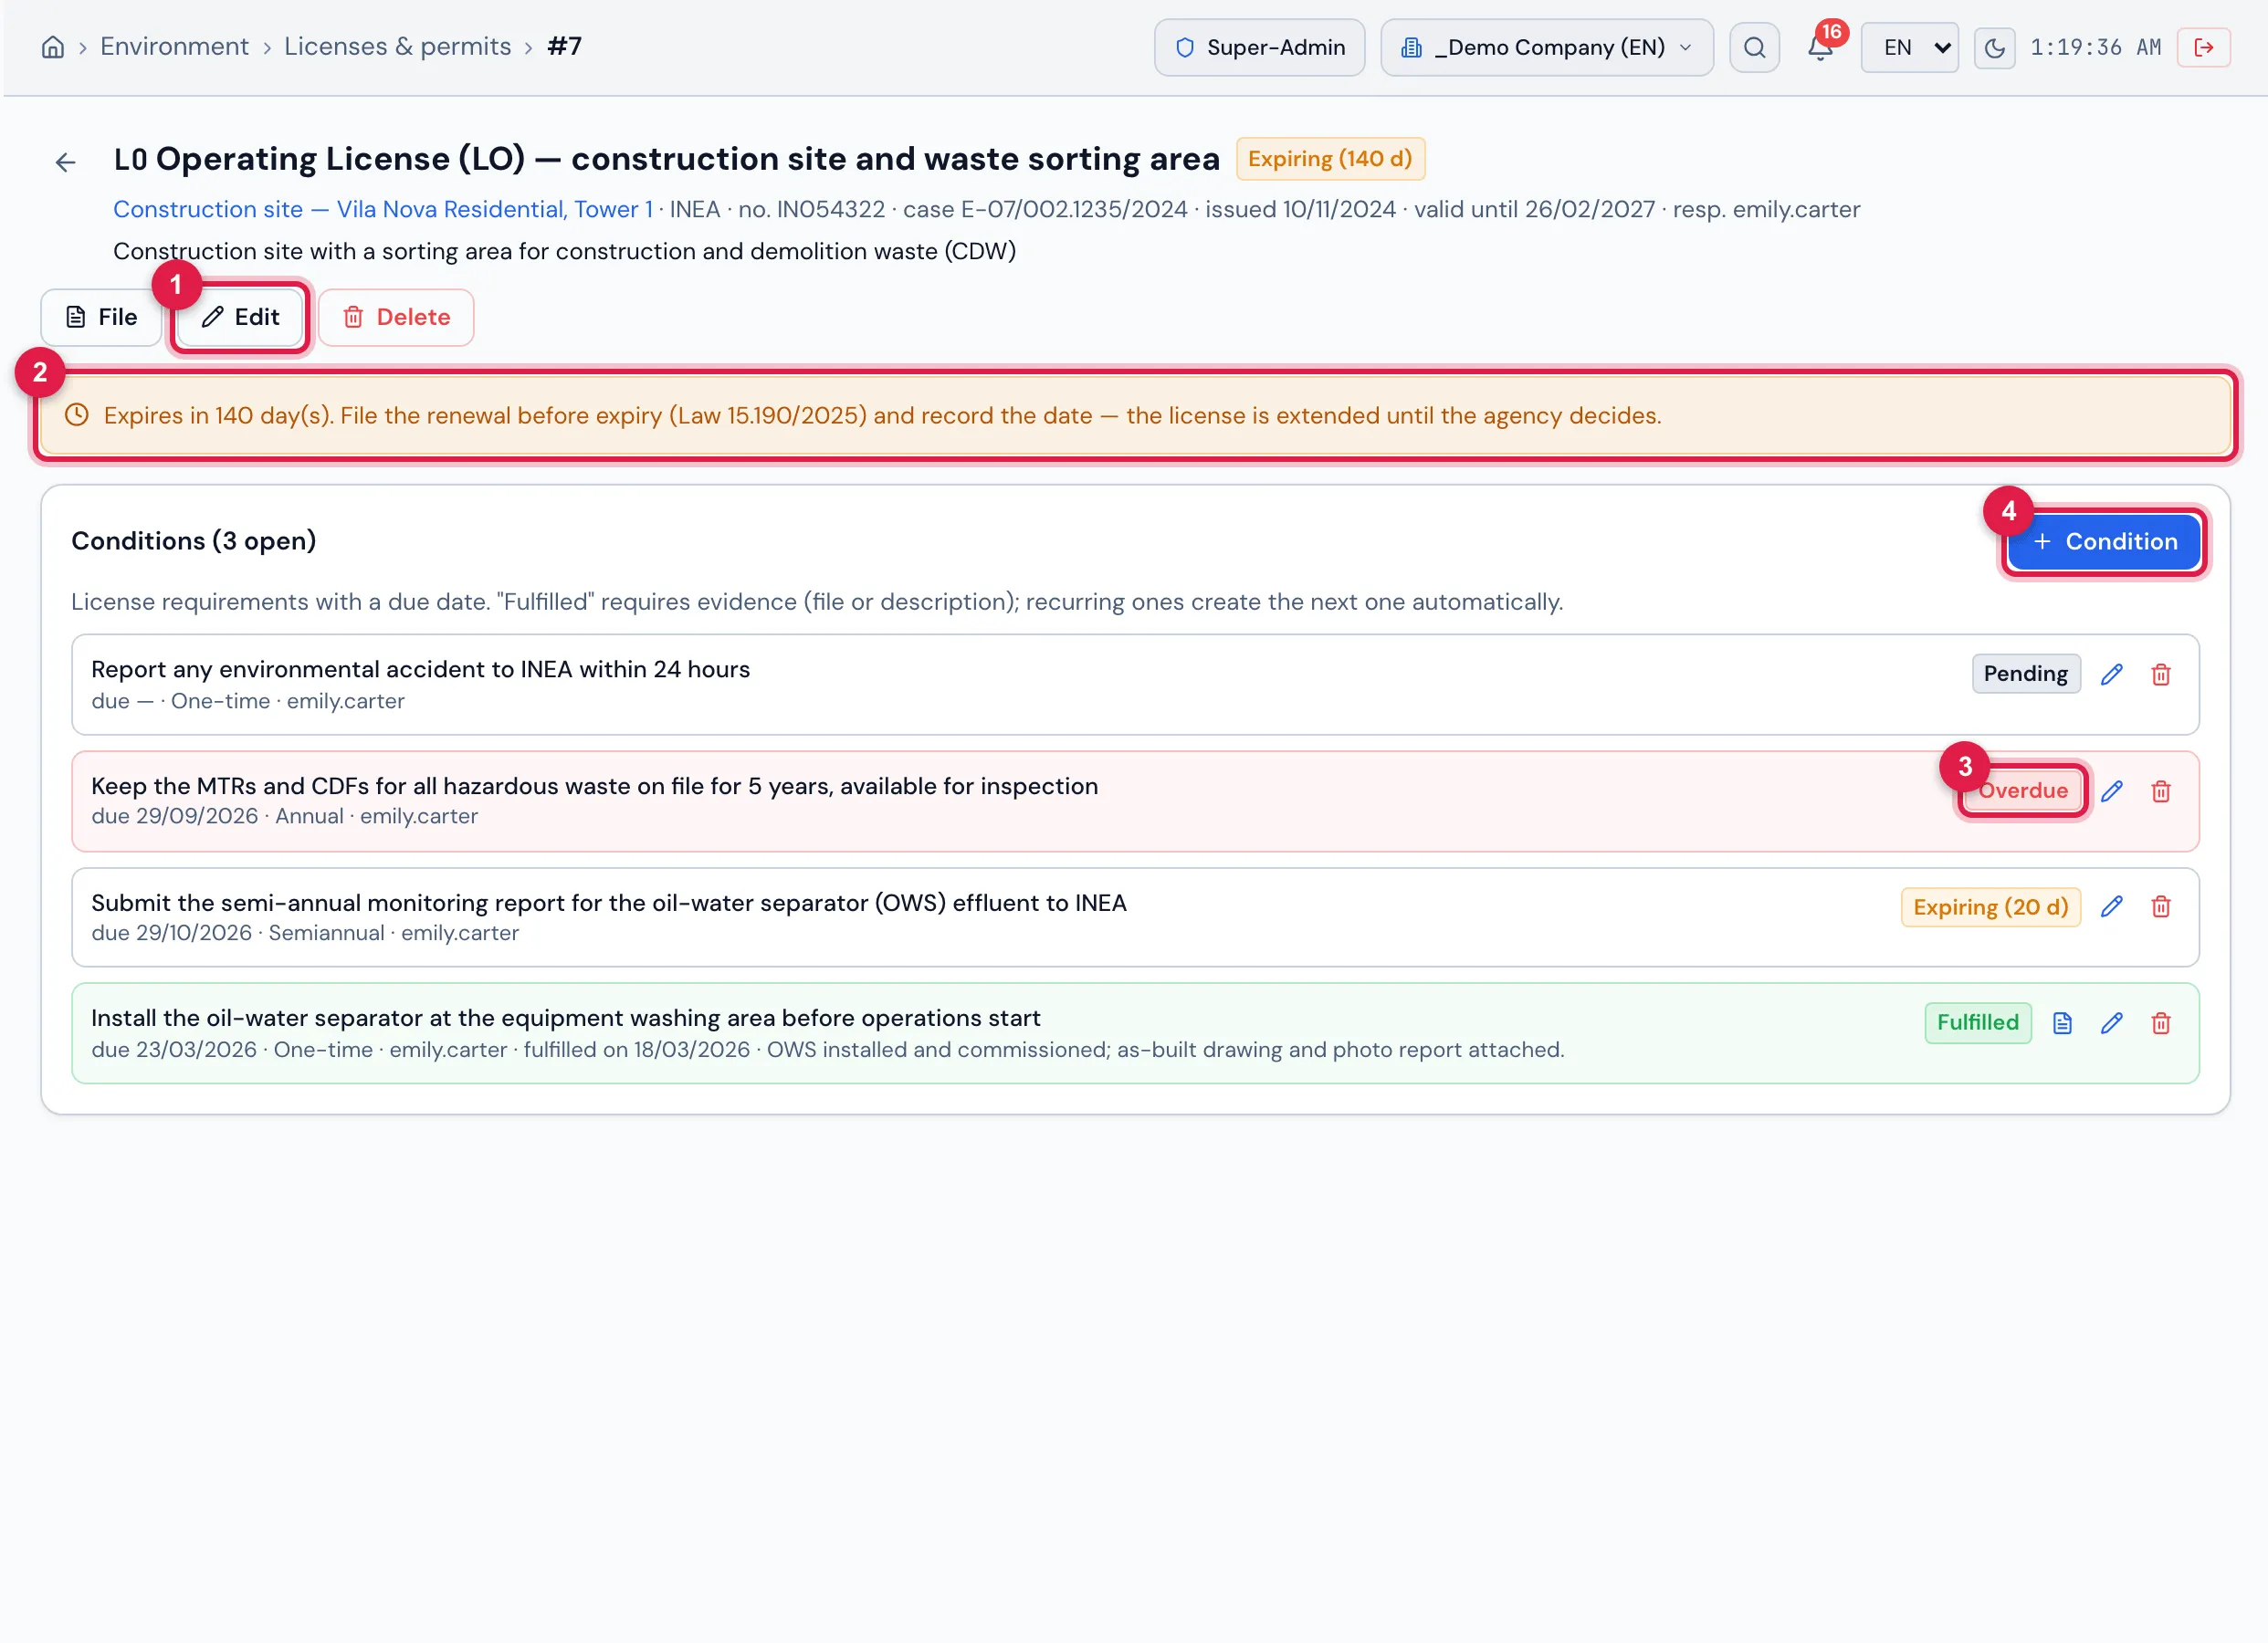Delete the 'Keep the MTRs and CDFs' condition
This screenshot has height=1643, width=2268.
pyautogui.click(x=2161, y=791)
